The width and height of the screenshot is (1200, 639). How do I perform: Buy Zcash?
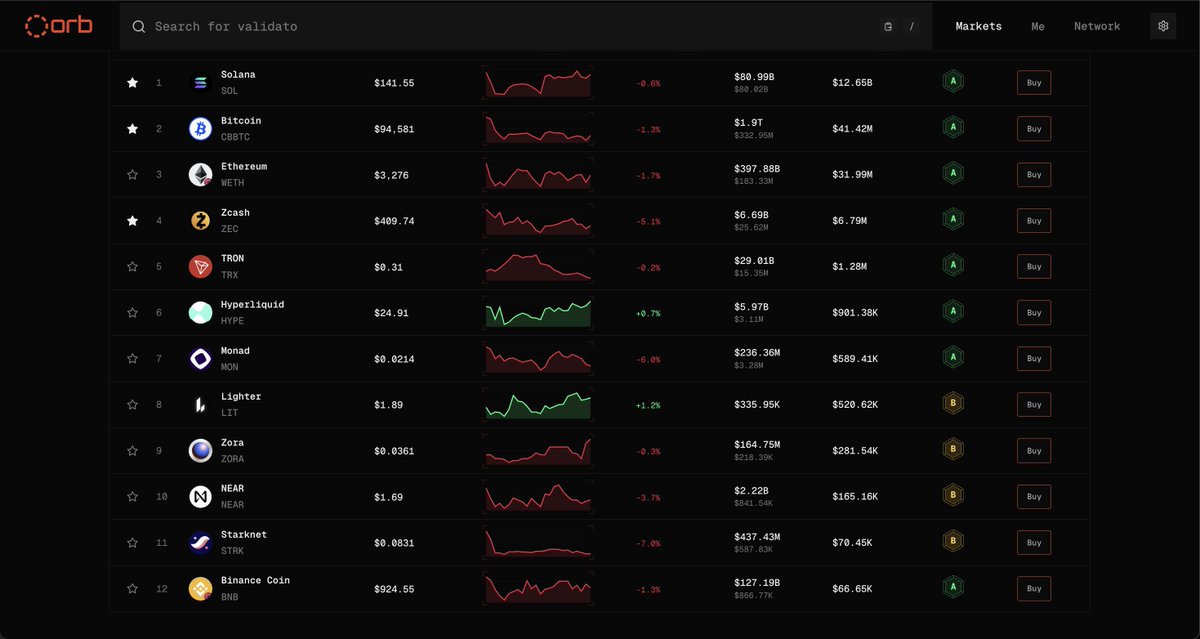point(1034,221)
